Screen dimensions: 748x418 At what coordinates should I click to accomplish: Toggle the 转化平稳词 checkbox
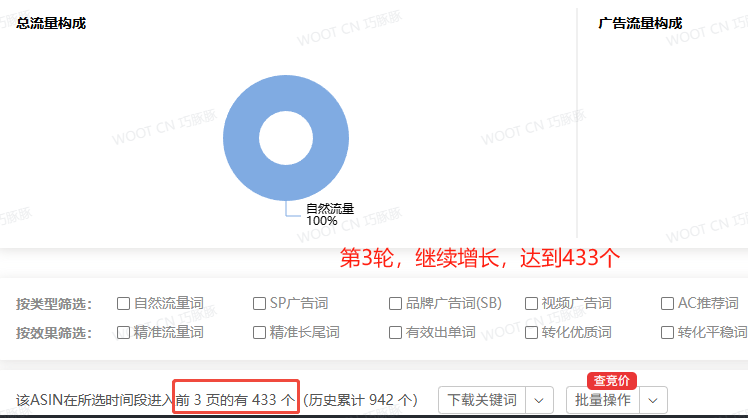668,332
